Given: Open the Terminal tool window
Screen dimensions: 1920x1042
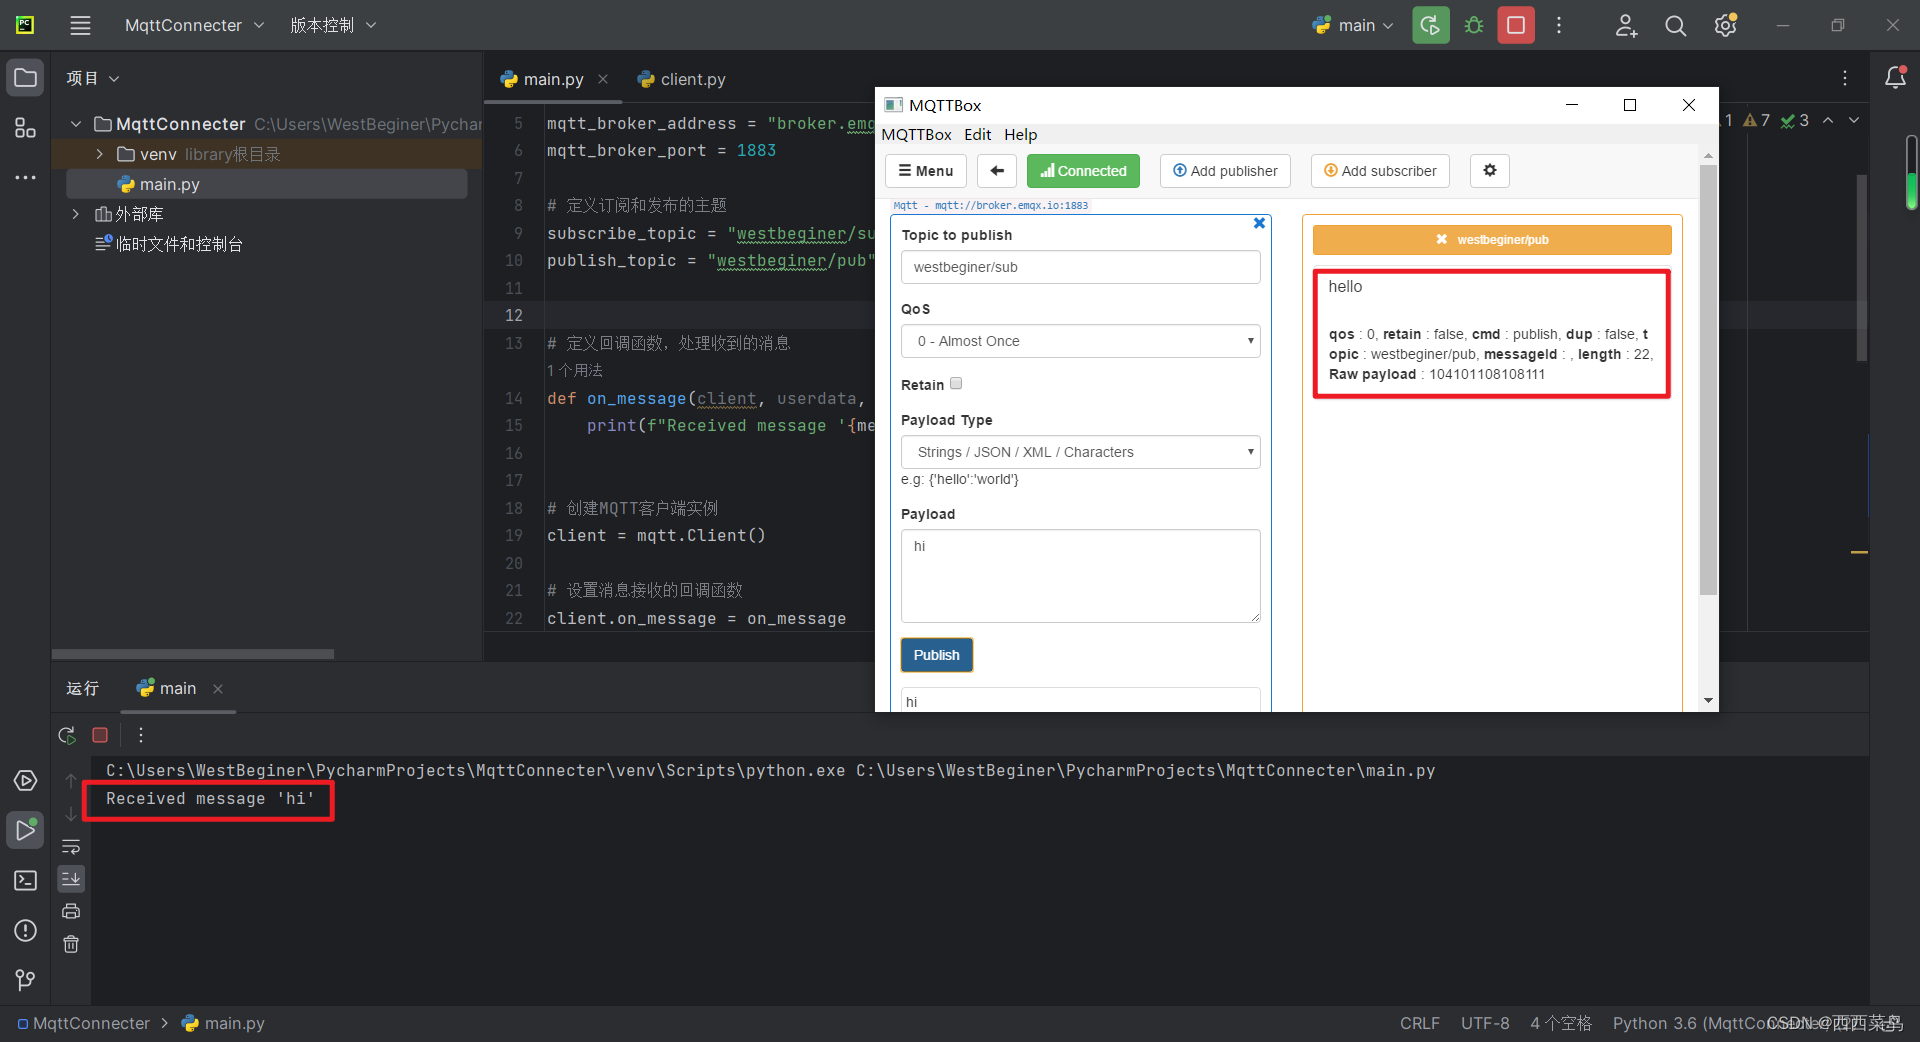Looking at the screenshot, I should (x=25, y=880).
